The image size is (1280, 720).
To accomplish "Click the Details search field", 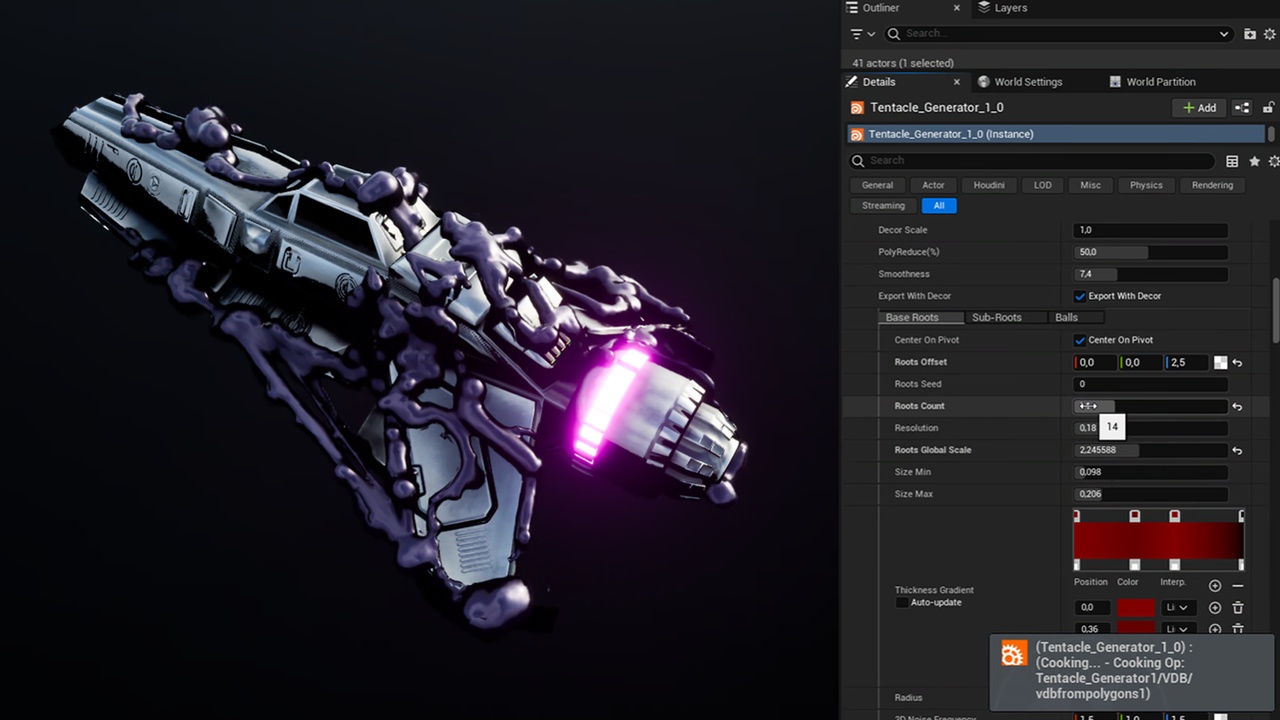I will tap(1032, 161).
